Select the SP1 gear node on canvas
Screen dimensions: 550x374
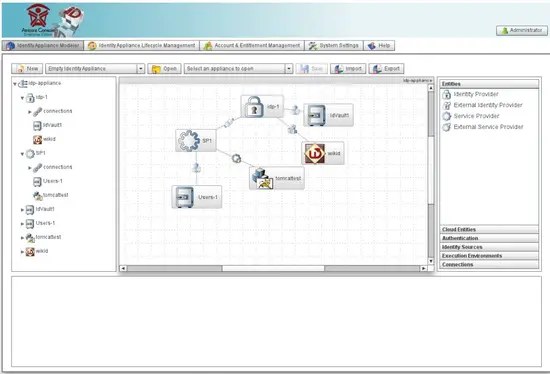pos(196,141)
